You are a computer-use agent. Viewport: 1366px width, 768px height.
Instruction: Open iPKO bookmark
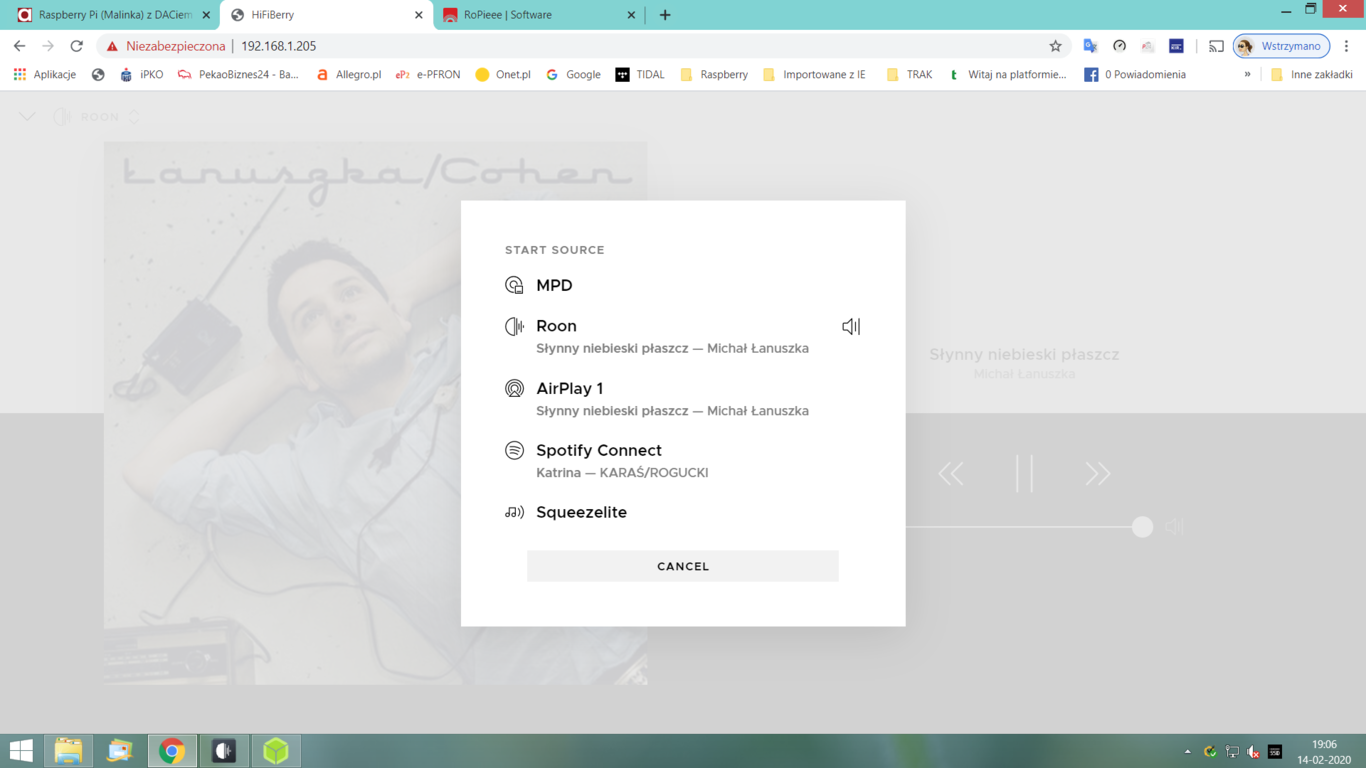point(141,74)
